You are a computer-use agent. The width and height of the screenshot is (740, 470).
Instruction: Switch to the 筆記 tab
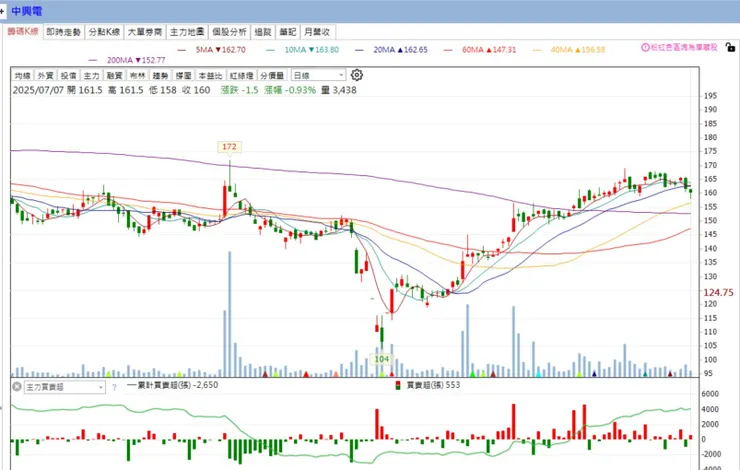click(x=287, y=32)
